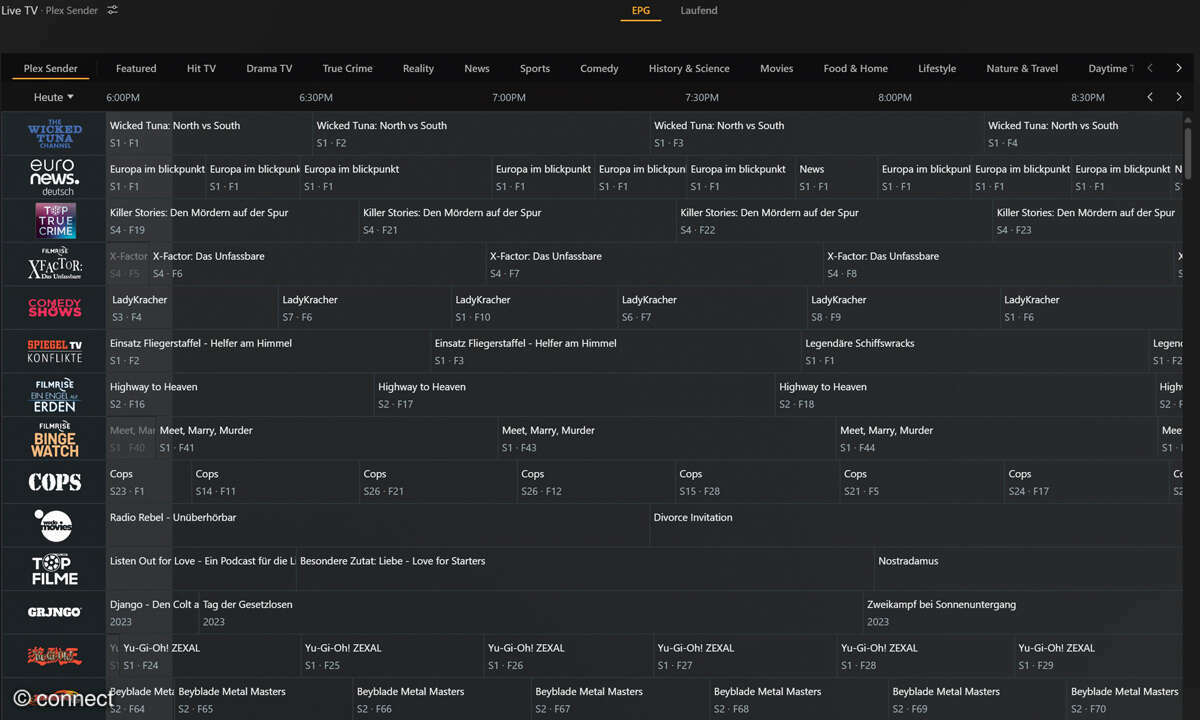
Task: Select X-Factor Das Unfassbare S4 F7
Action: (654, 264)
